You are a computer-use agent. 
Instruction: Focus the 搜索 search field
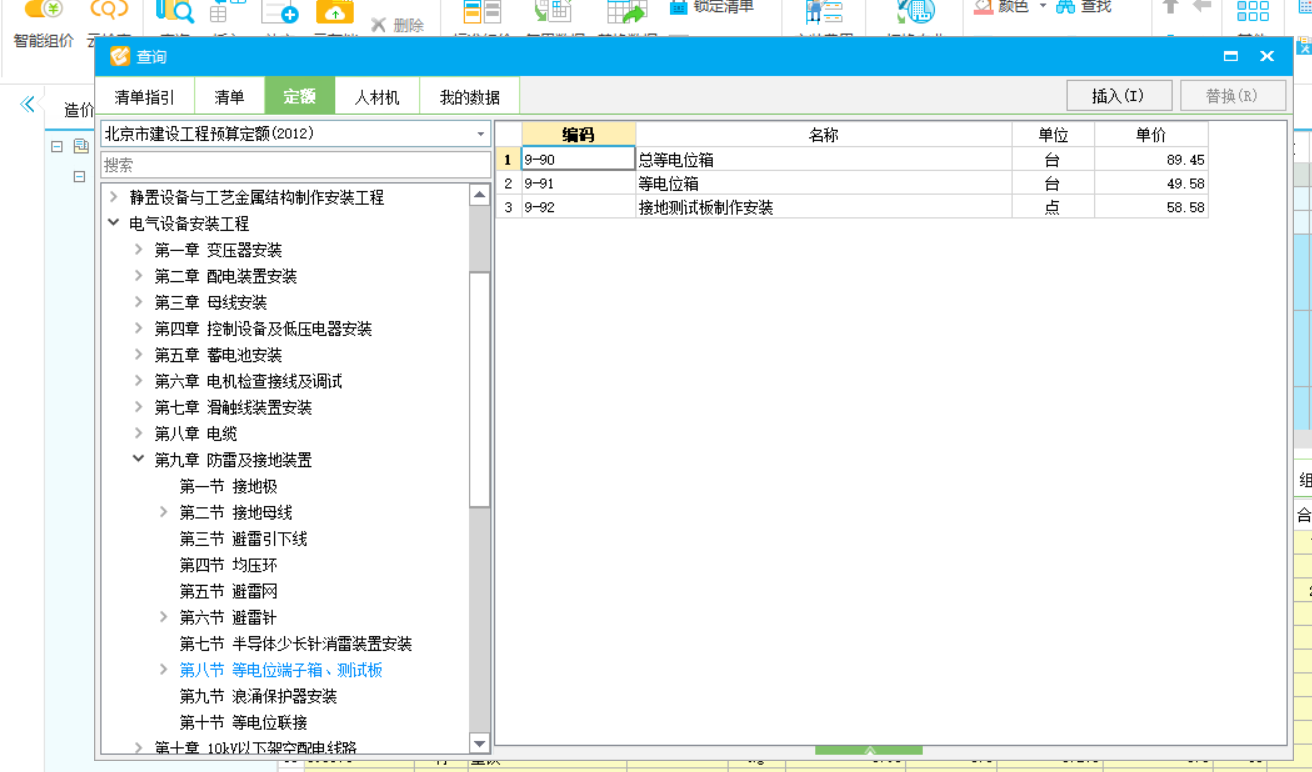[296, 165]
